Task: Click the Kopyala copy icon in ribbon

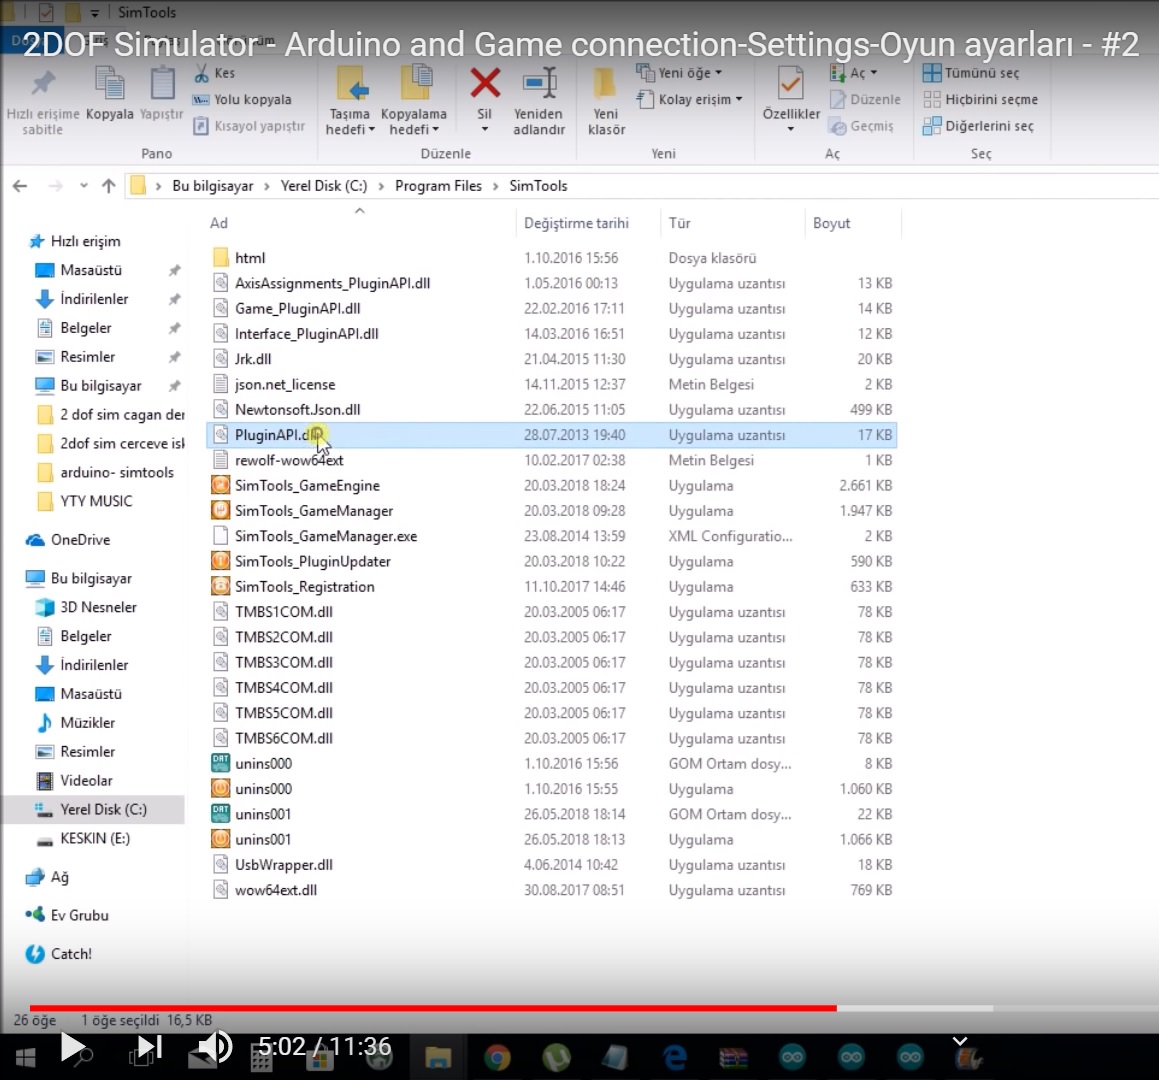Action: [109, 84]
